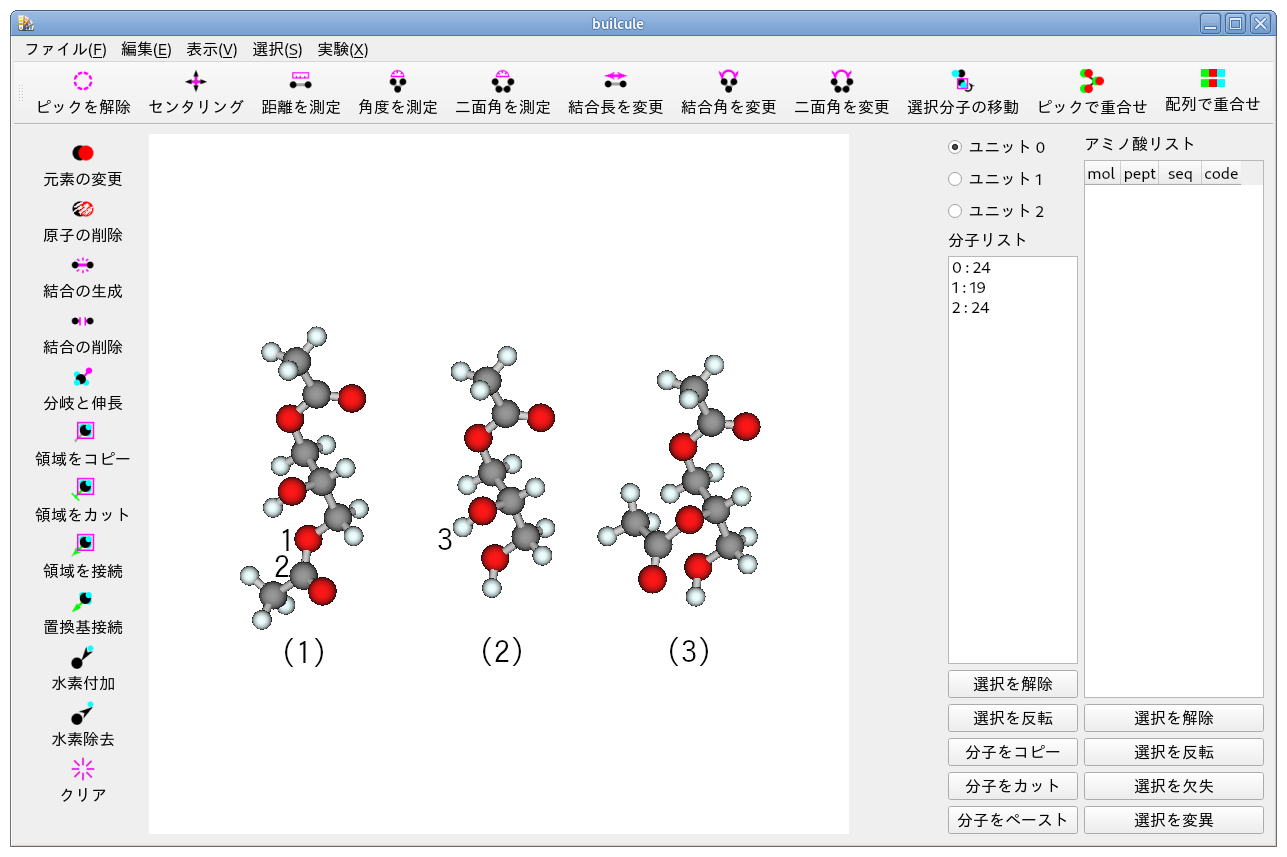1287x857 pixels.
Task: Click the クリア clear icon
Action: (x=83, y=769)
